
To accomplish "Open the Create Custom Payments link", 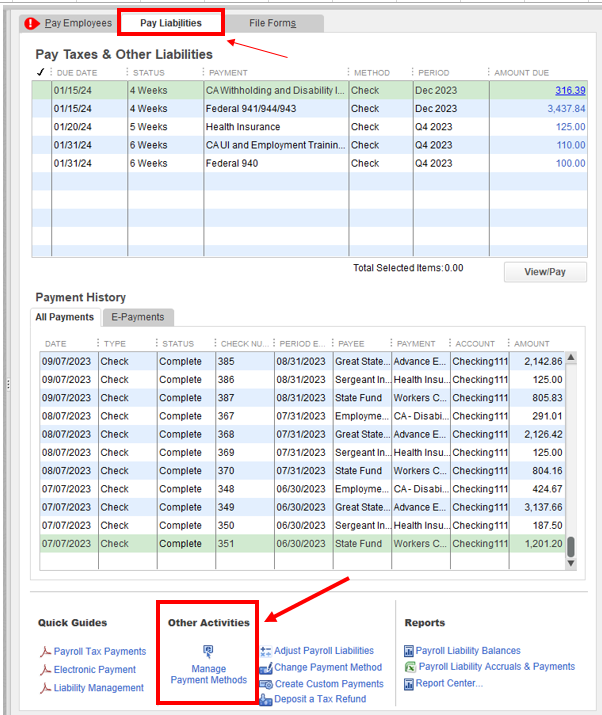I will (x=329, y=684).
